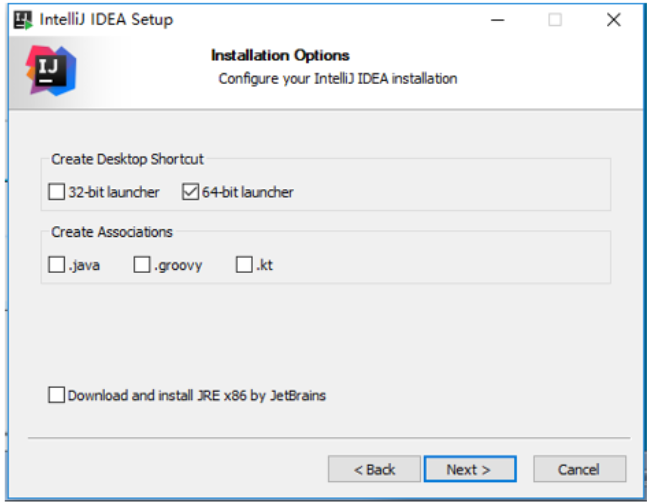Go to the next setup step

point(470,469)
